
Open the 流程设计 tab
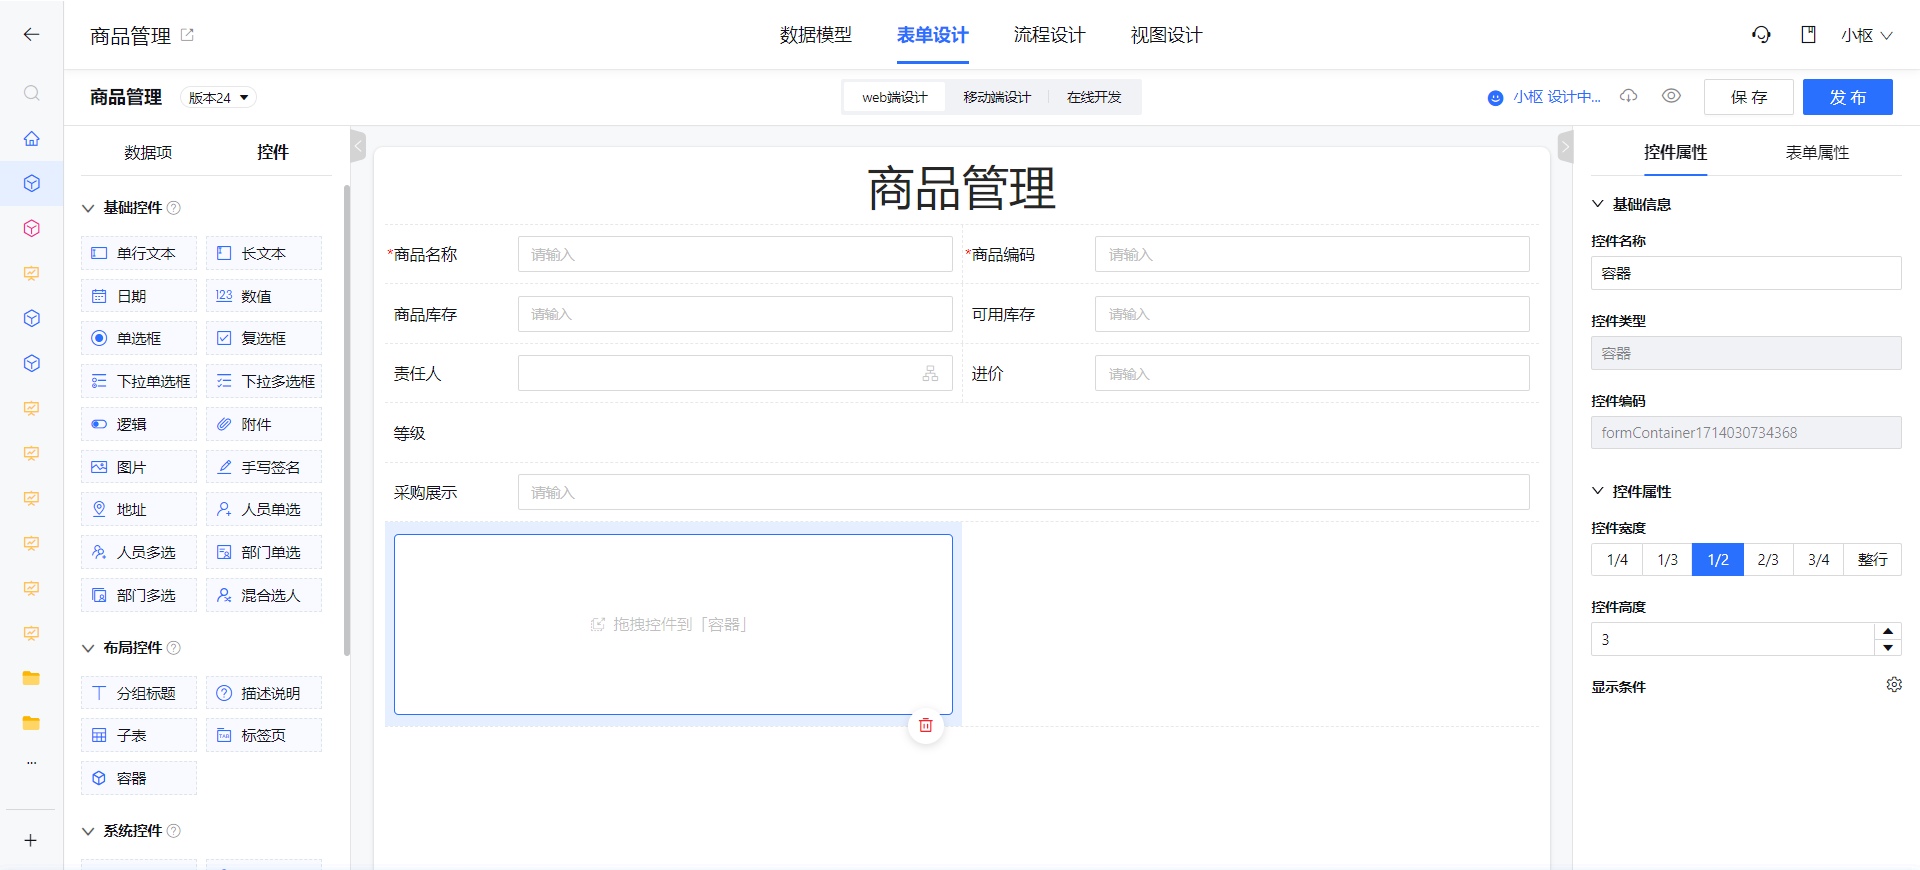(x=1049, y=35)
